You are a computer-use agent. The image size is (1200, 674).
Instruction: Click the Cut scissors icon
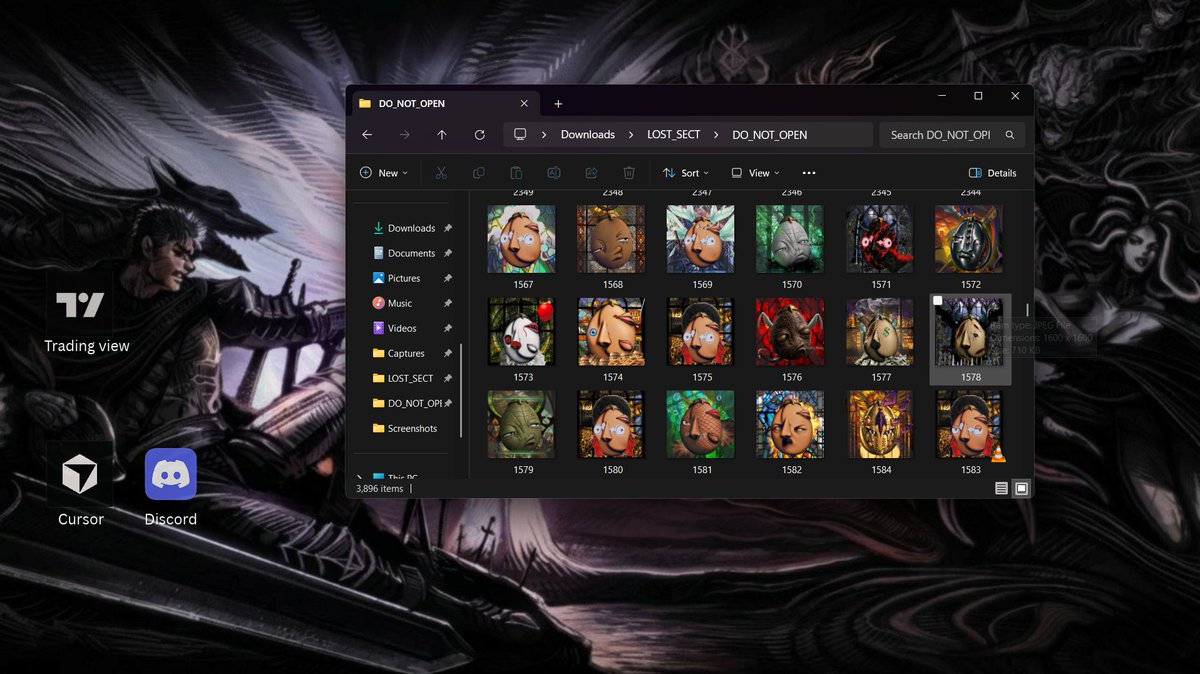point(440,173)
